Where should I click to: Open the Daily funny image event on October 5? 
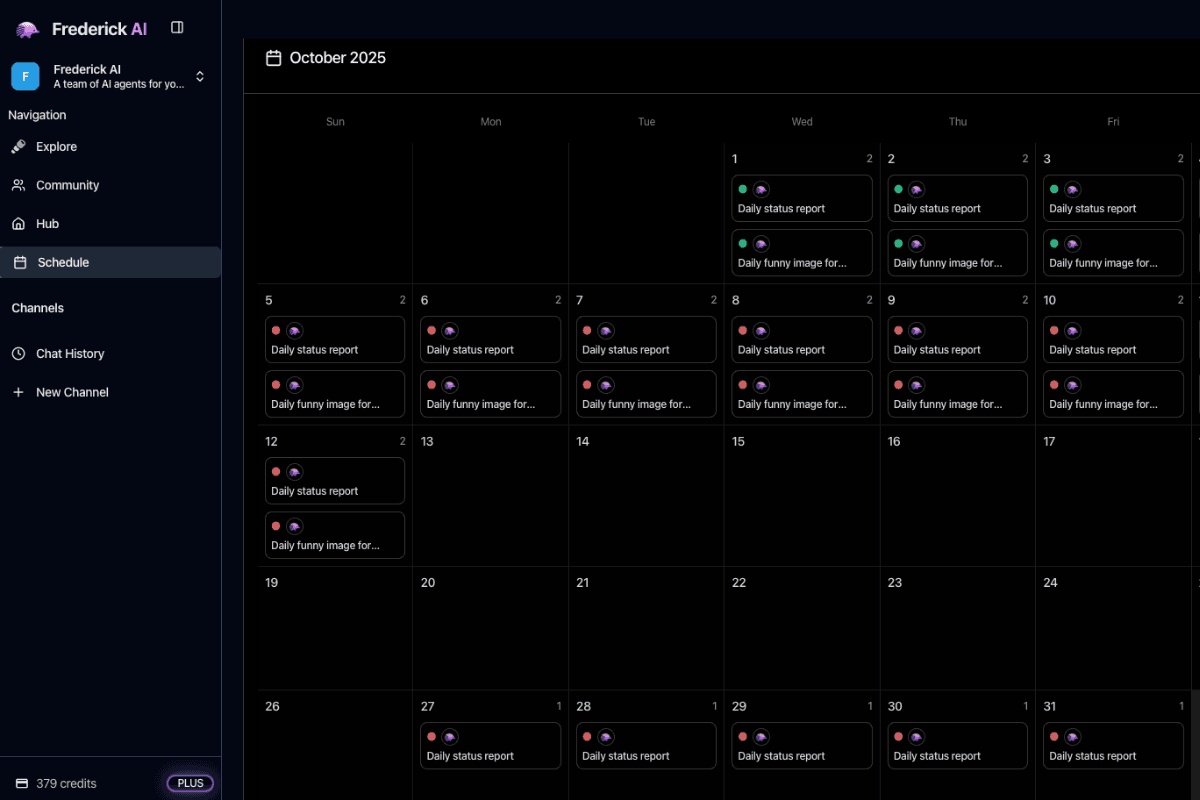[335, 394]
